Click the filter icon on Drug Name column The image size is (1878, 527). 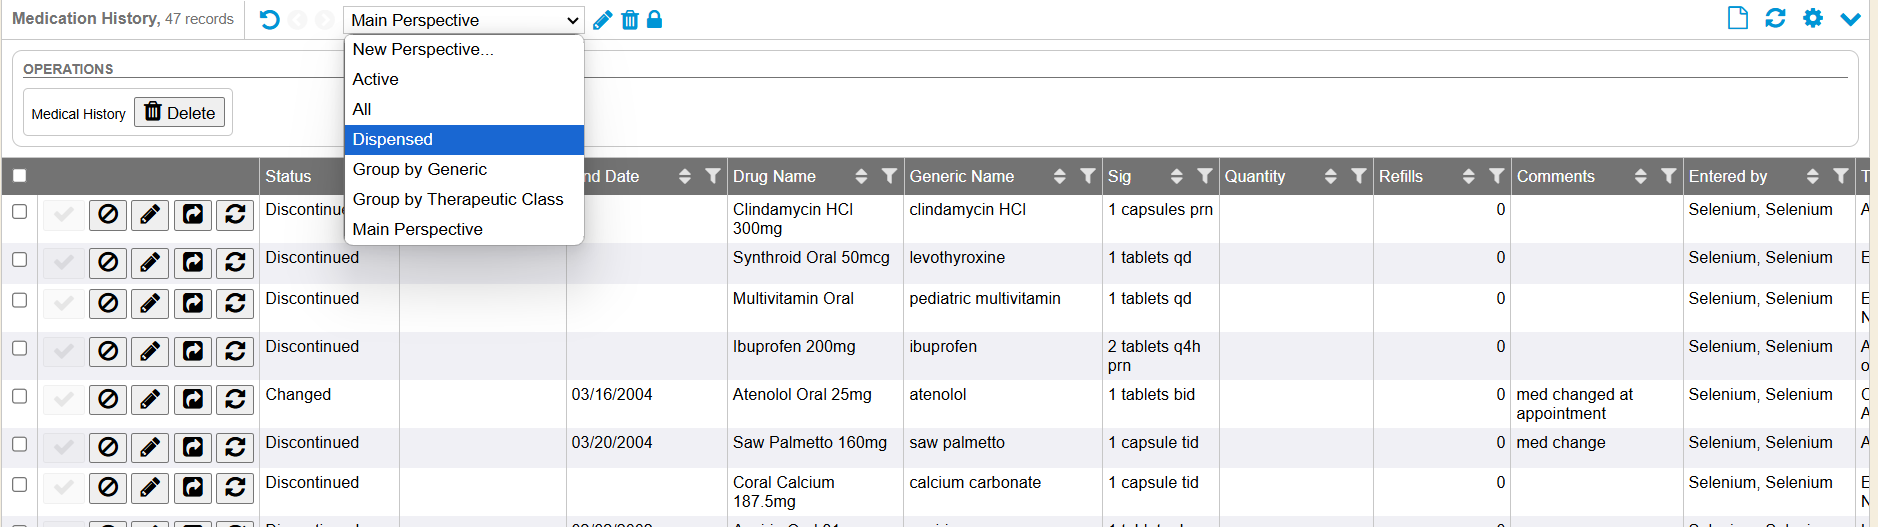click(x=888, y=176)
